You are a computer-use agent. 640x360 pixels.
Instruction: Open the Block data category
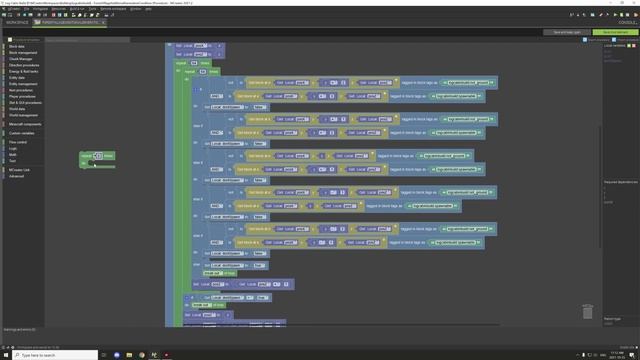(x=17, y=47)
